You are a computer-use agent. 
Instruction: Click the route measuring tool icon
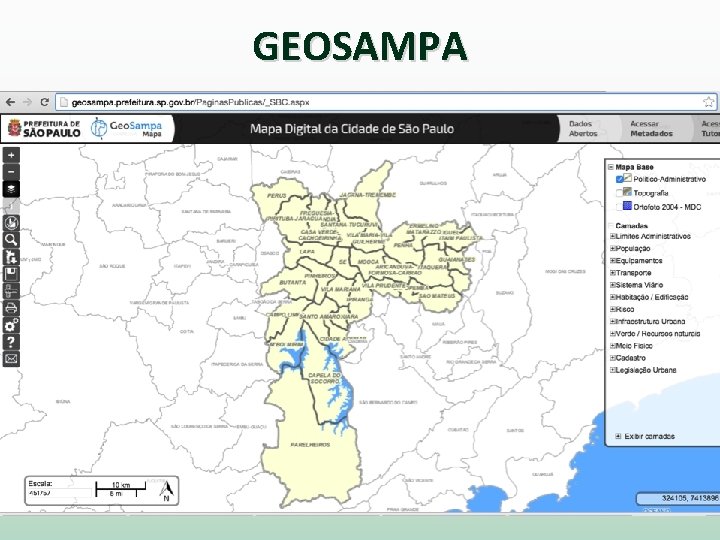(x=11, y=291)
